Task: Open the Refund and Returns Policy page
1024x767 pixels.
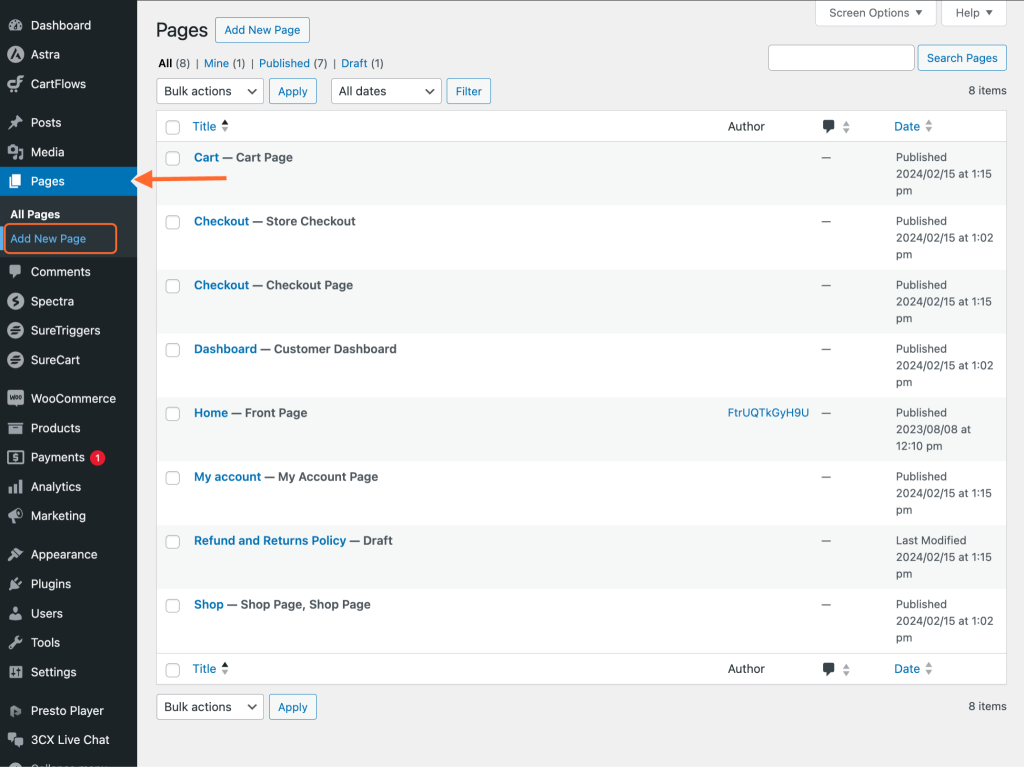Action: tap(270, 541)
